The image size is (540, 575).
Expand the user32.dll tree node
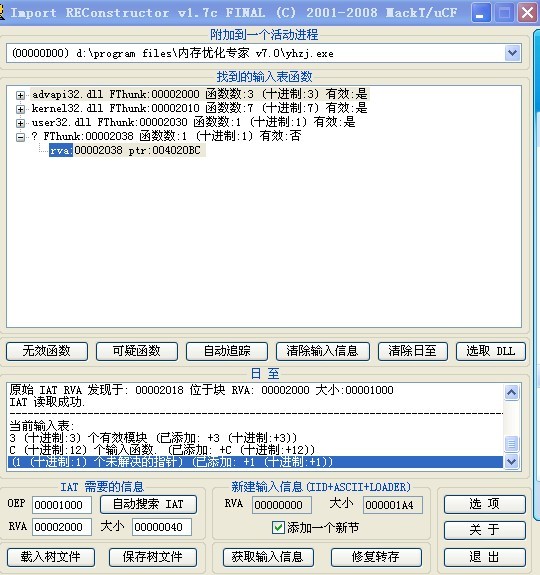21,123
